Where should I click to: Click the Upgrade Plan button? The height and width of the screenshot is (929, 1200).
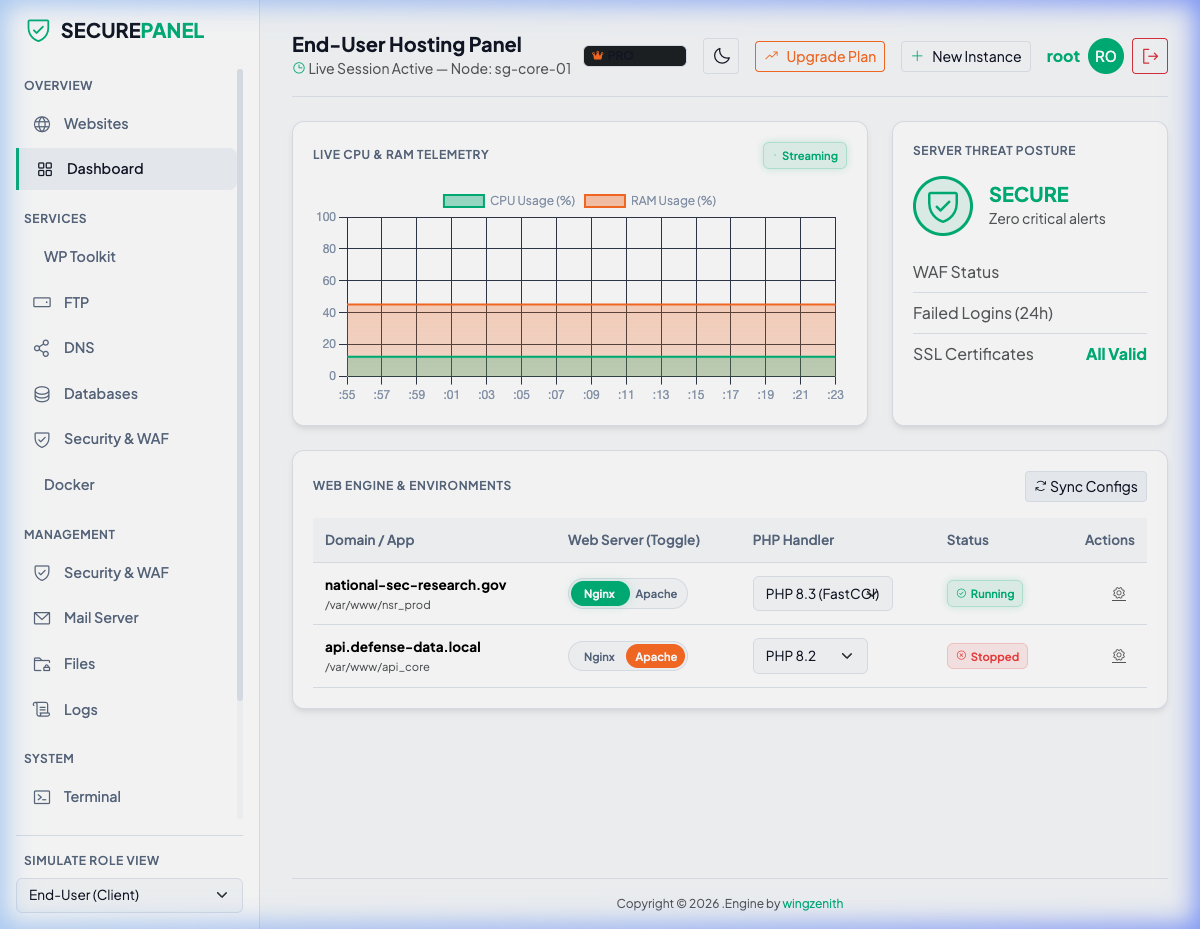click(820, 56)
